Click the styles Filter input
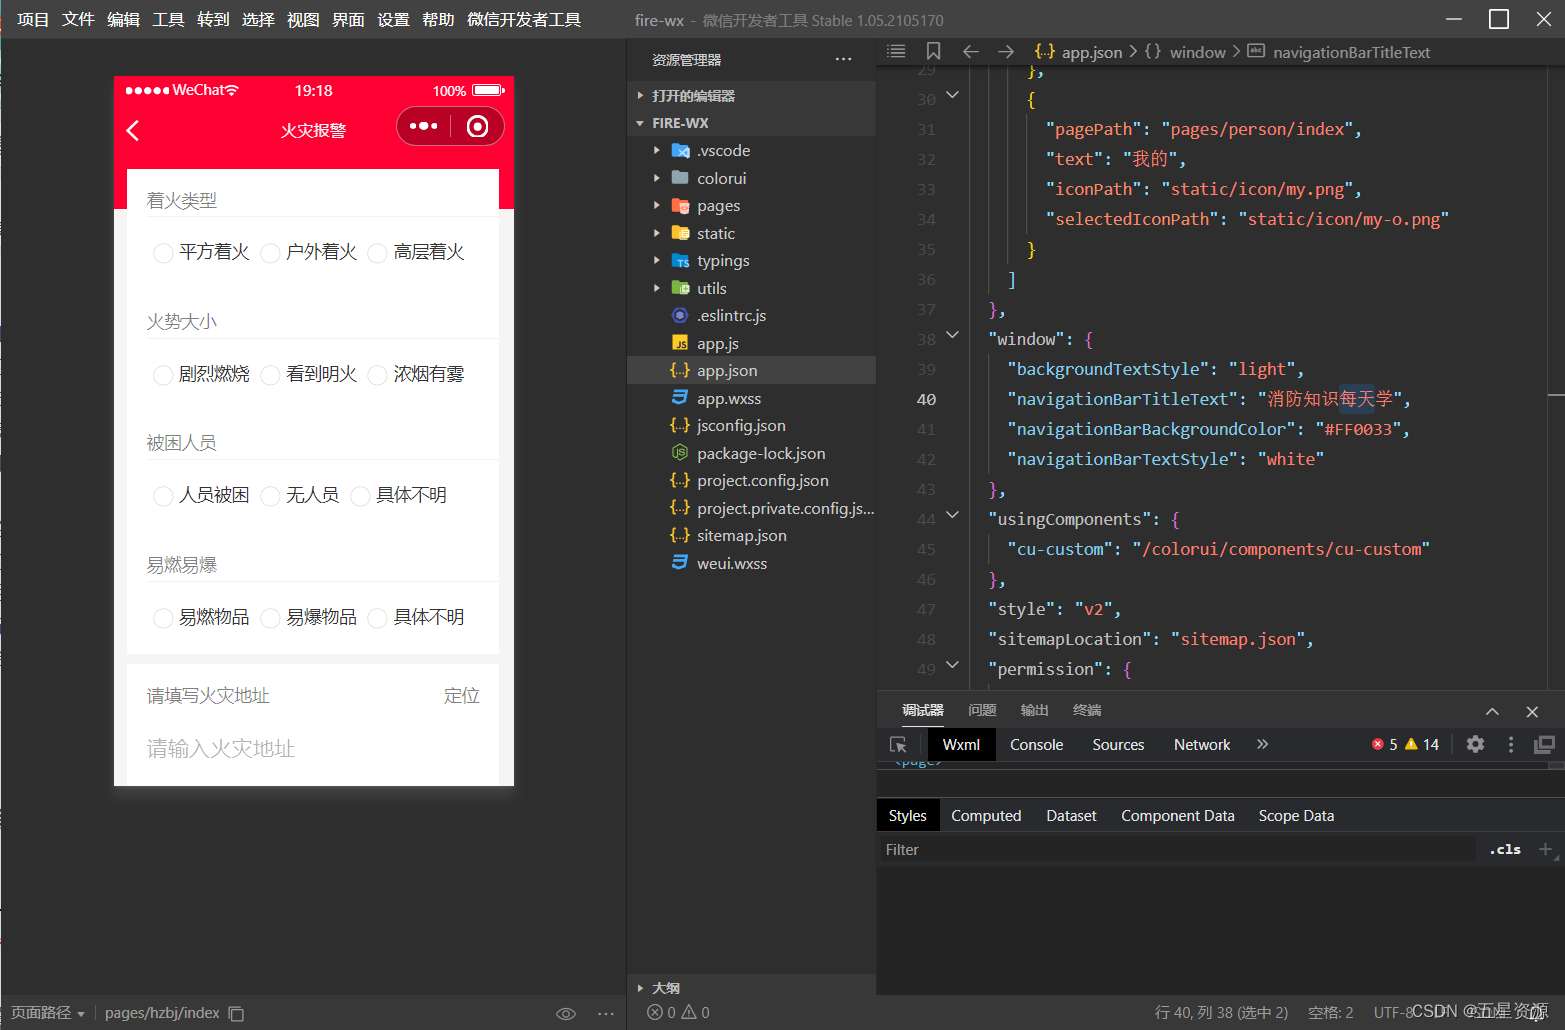 pos(1177,849)
